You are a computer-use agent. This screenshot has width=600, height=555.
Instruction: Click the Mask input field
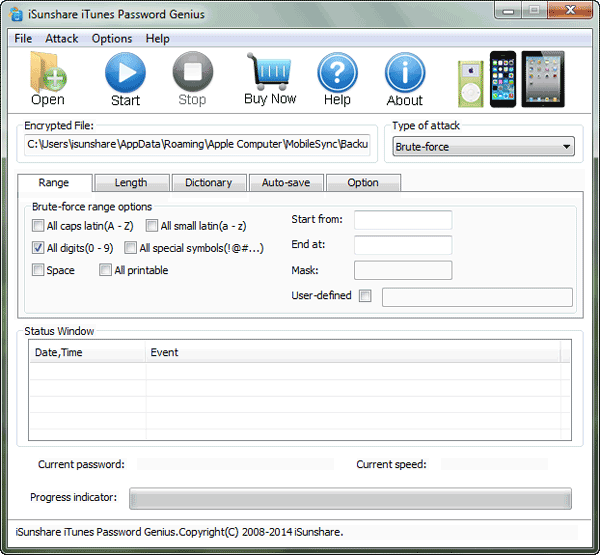[x=403, y=270]
